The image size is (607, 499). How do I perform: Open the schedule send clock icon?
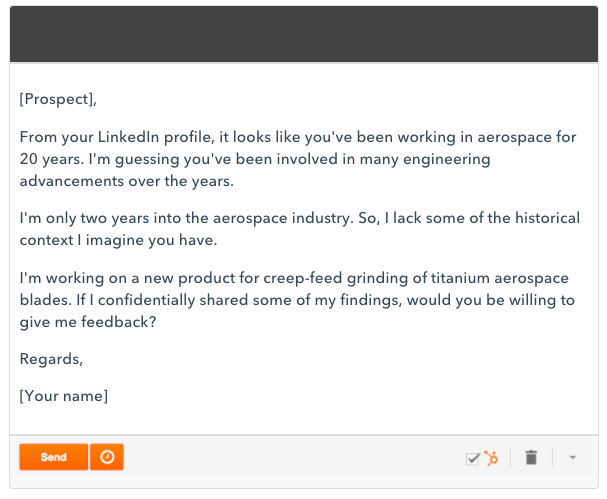pos(107,457)
